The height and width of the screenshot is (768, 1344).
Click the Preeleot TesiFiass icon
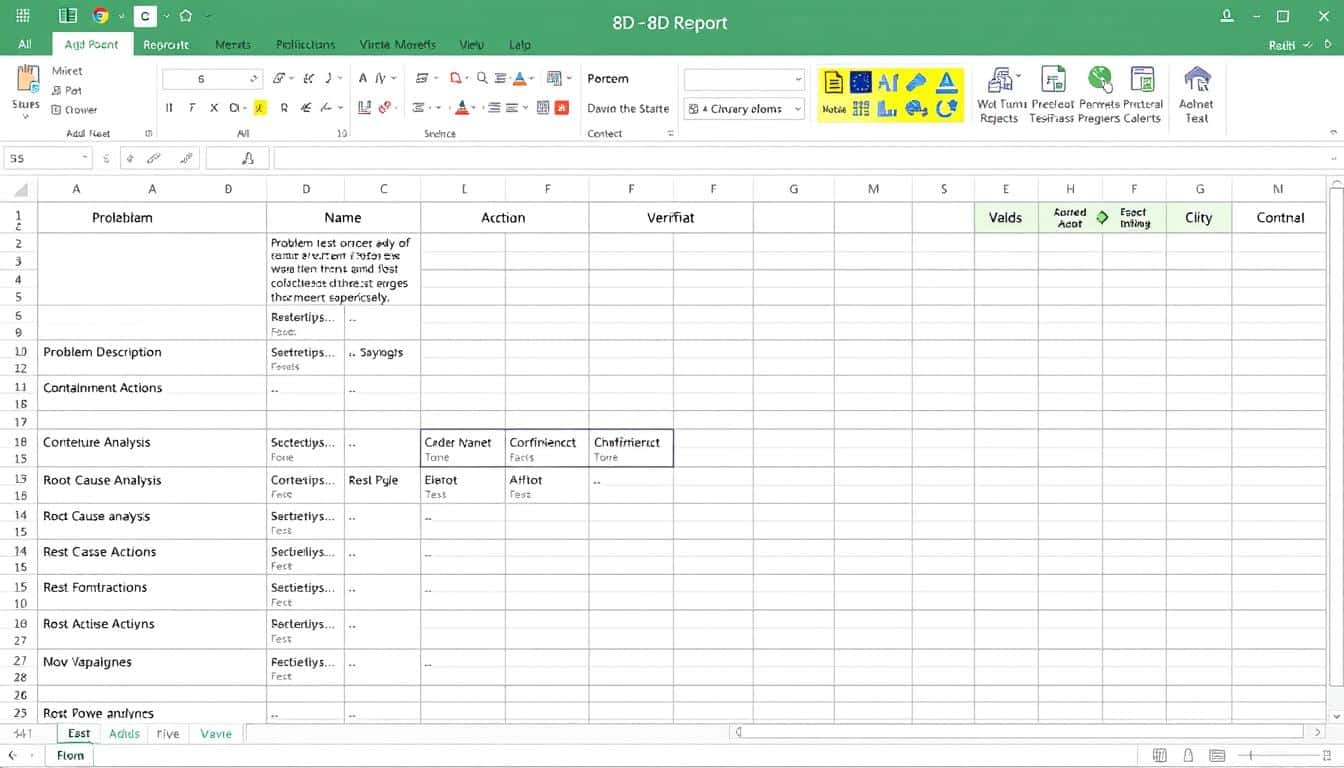click(1052, 80)
